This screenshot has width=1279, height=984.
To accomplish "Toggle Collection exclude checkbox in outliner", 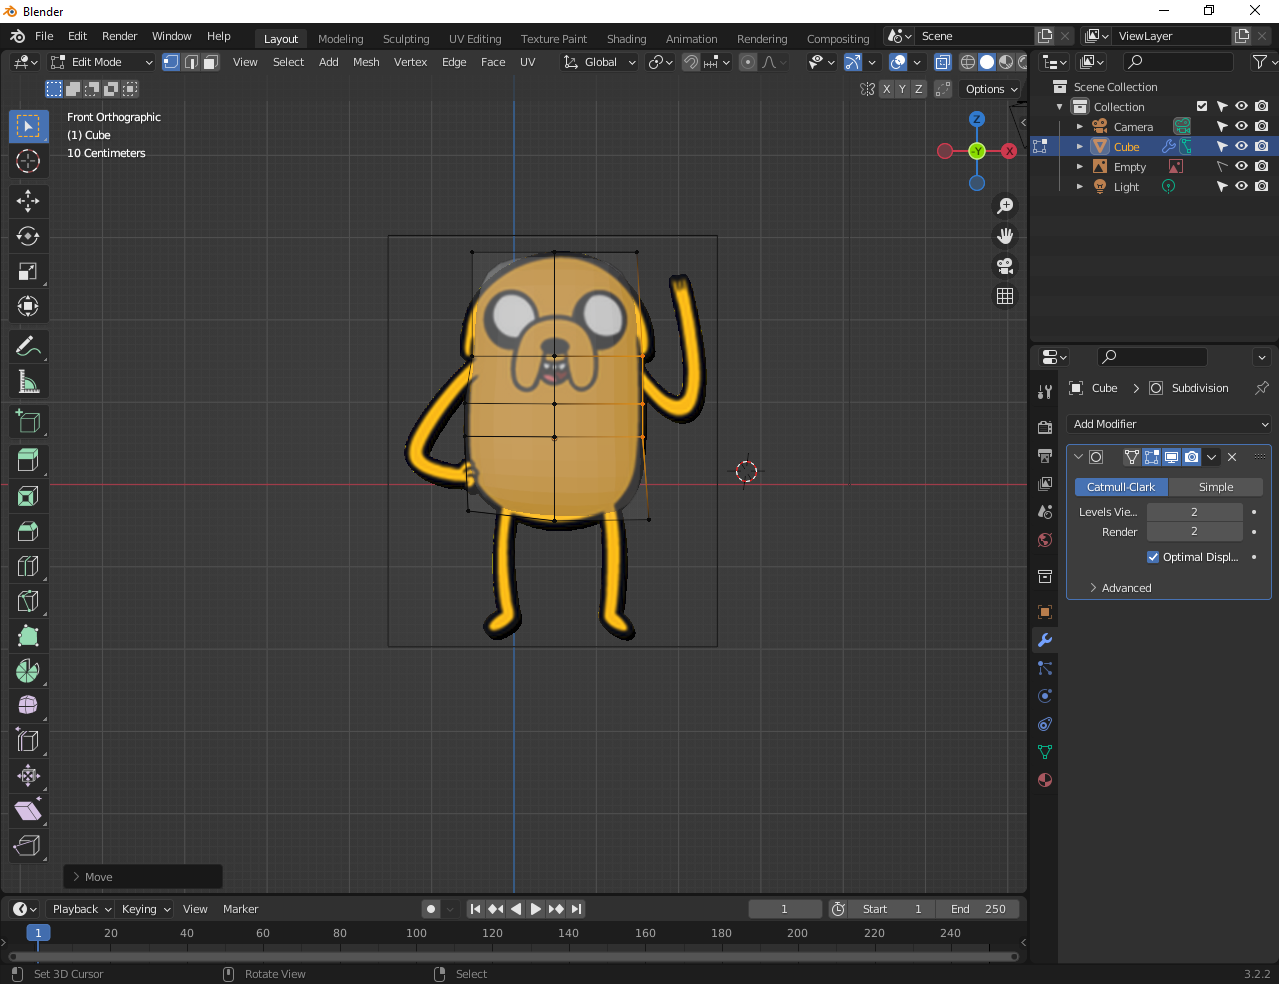I will click(x=1202, y=106).
